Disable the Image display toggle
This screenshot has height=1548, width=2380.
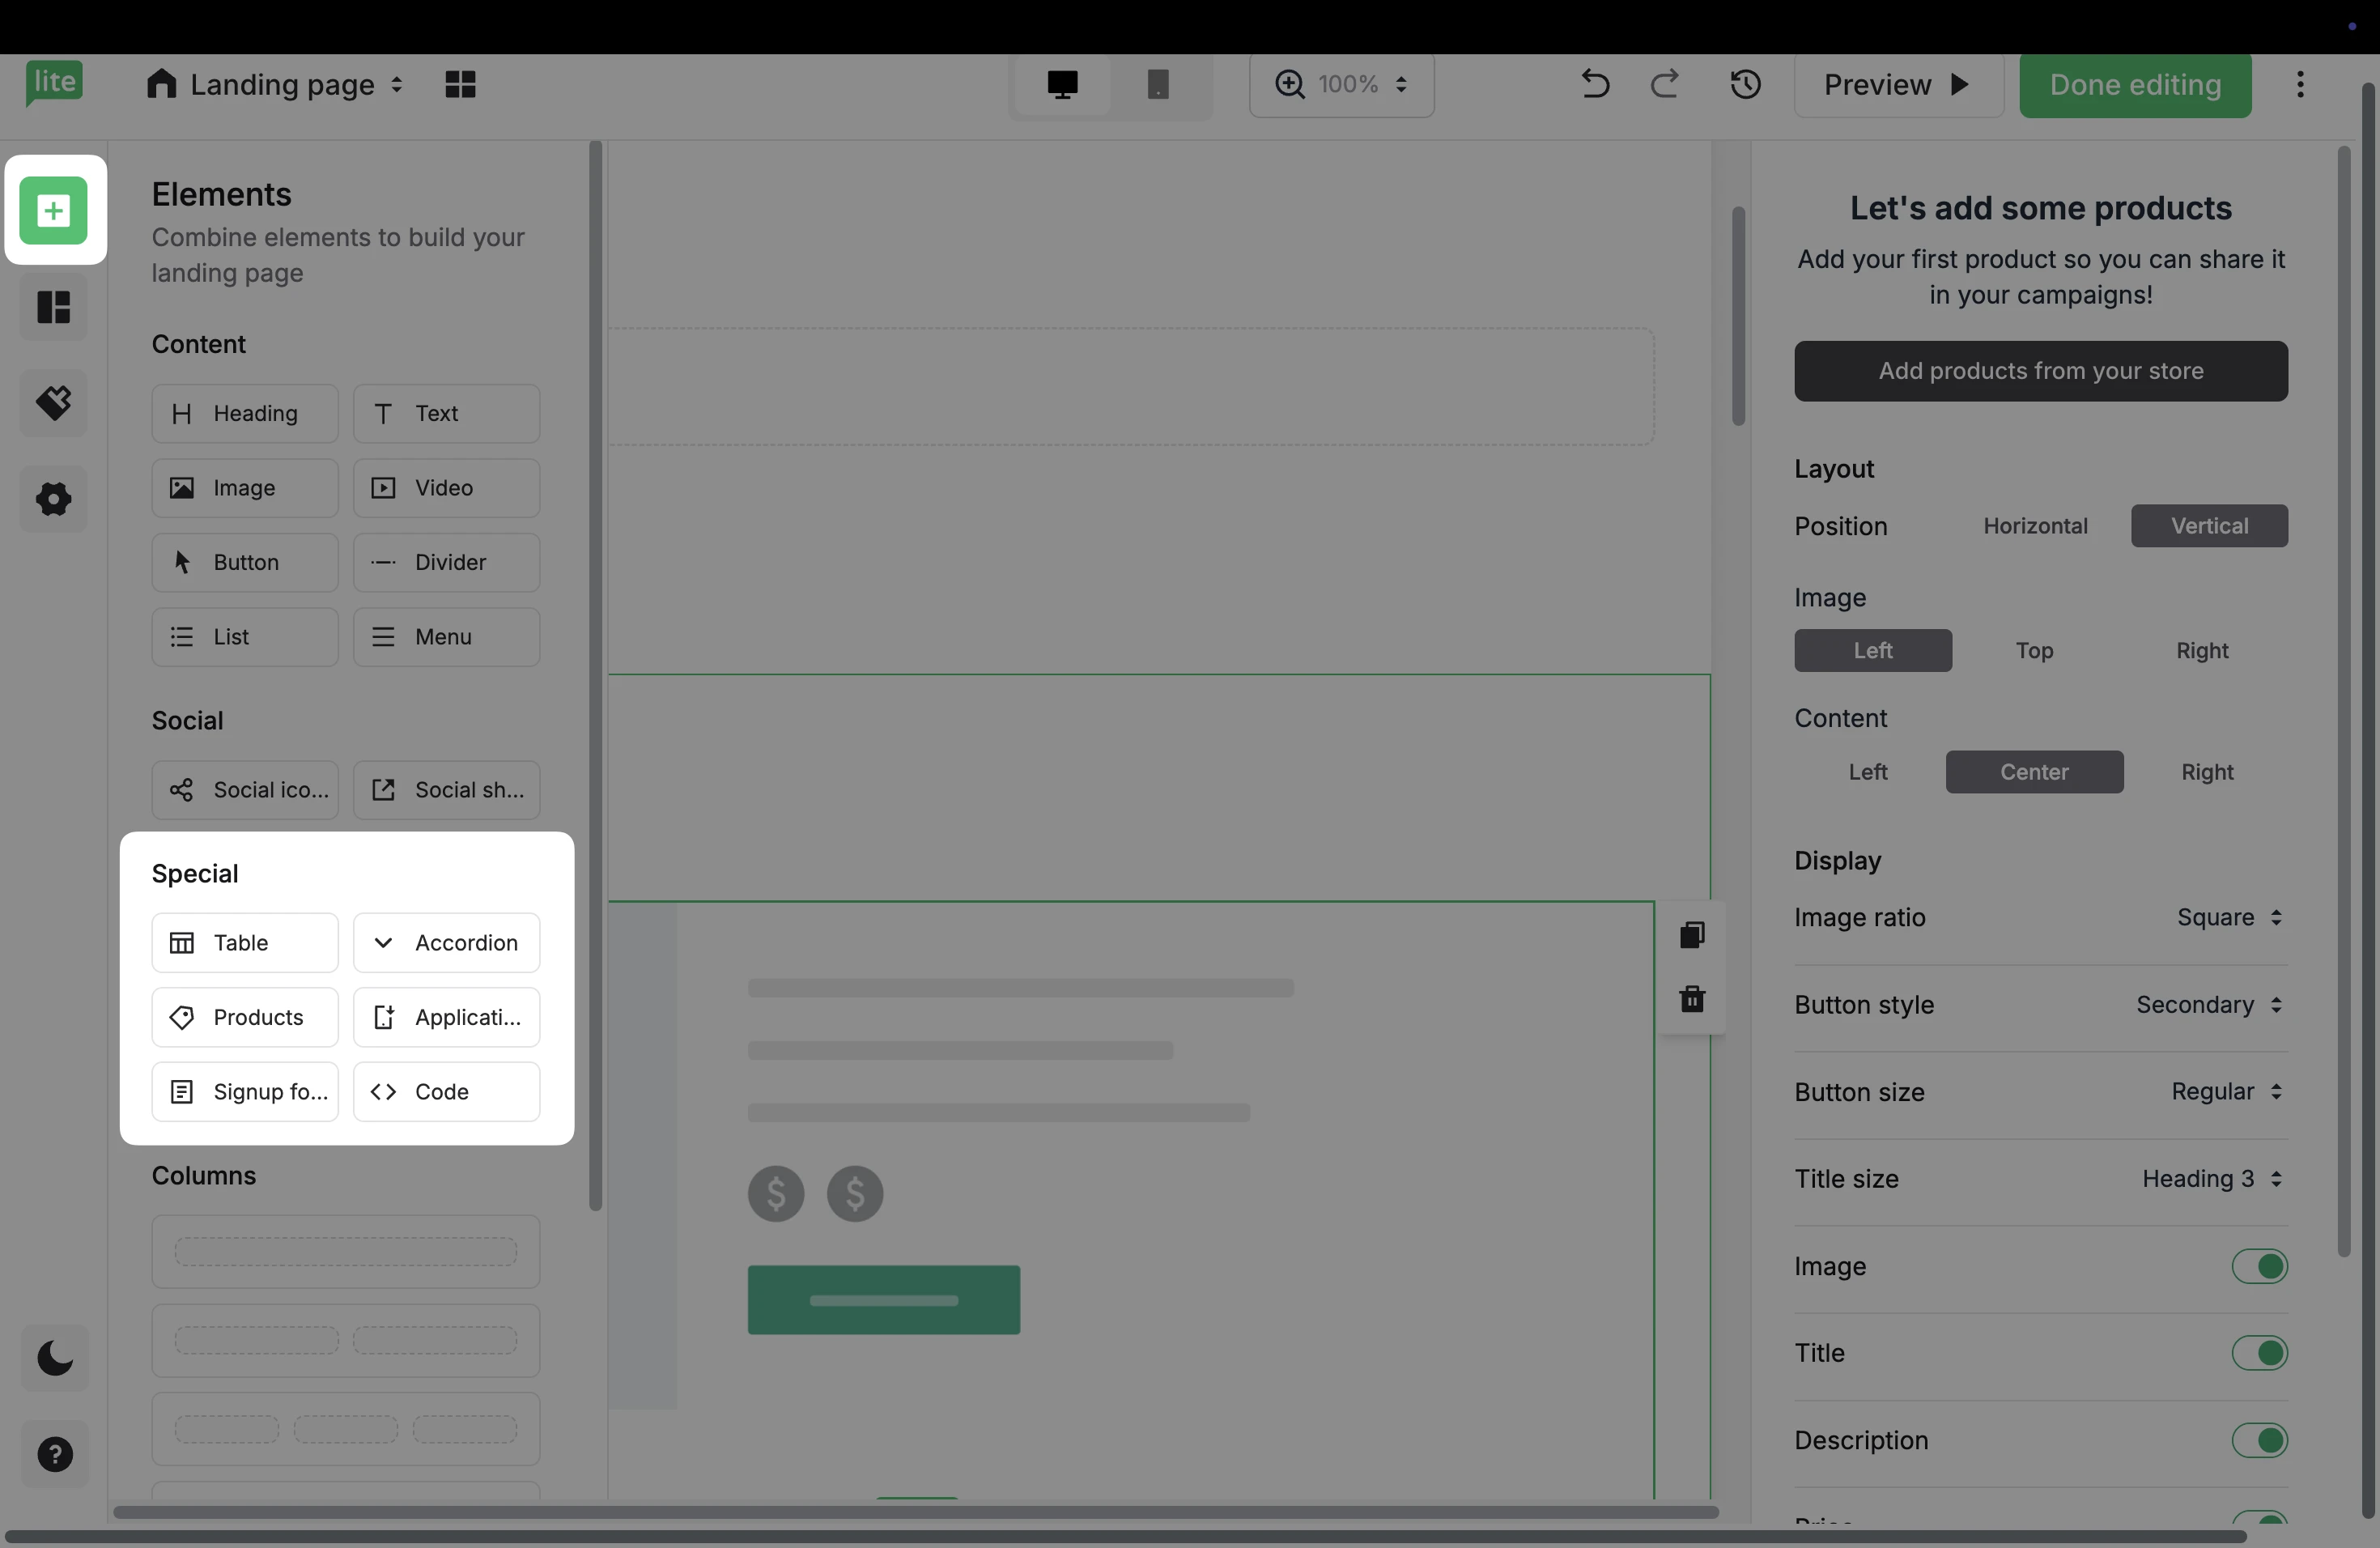pyautogui.click(x=2259, y=1266)
